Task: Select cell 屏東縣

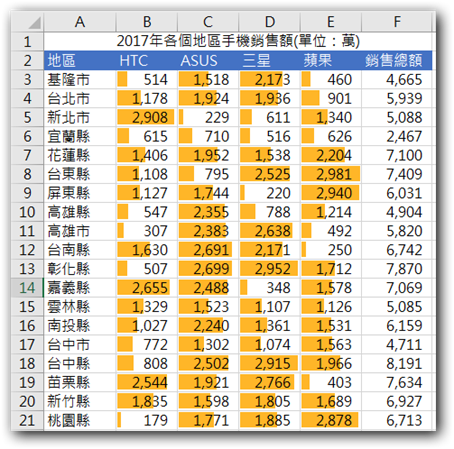Action: point(80,193)
